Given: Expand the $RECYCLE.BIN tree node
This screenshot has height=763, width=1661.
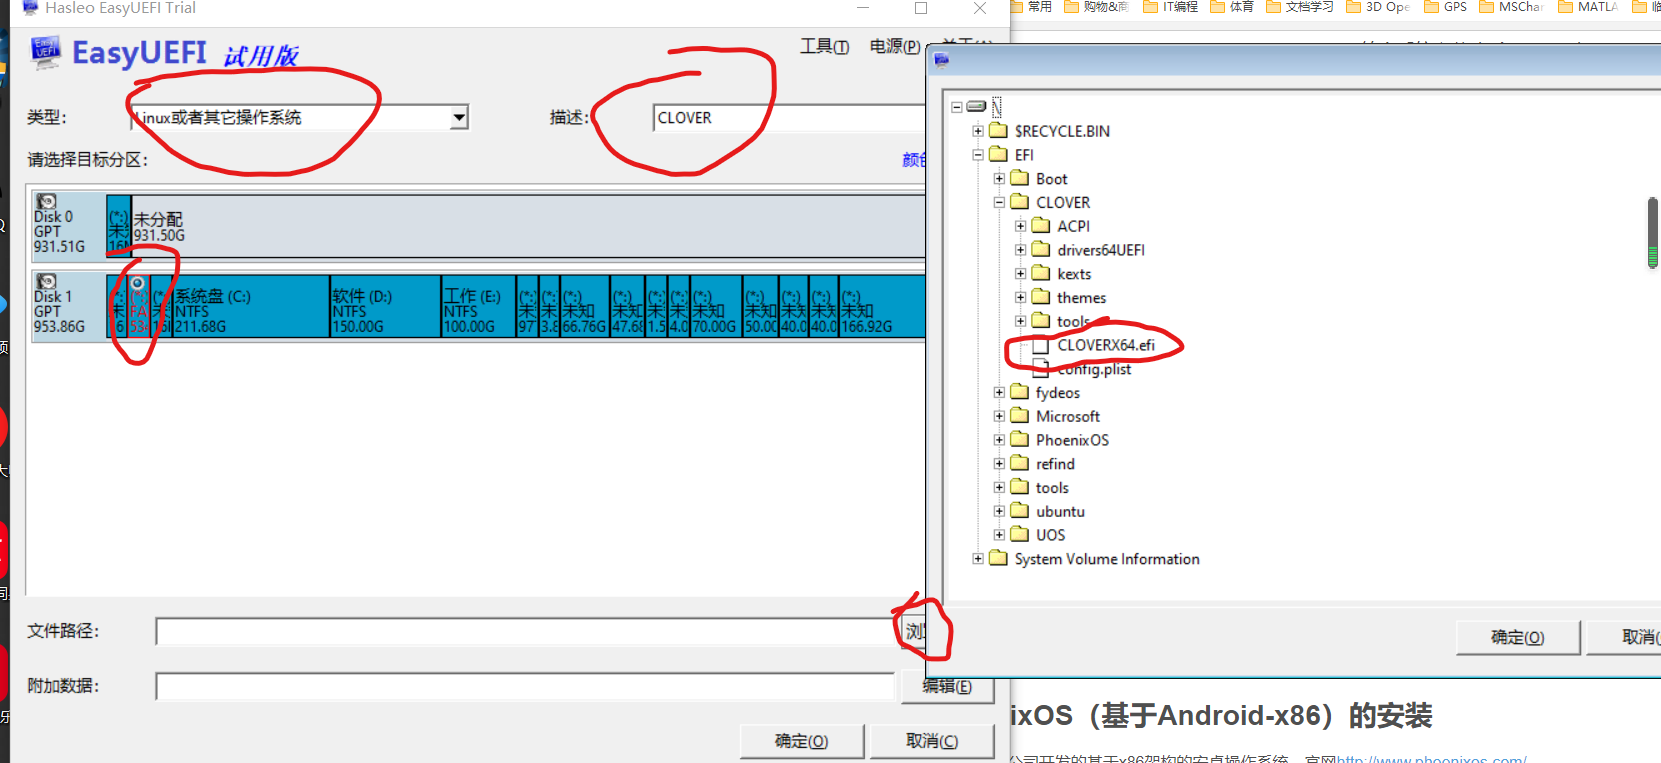Looking at the screenshot, I should pyautogui.click(x=978, y=131).
